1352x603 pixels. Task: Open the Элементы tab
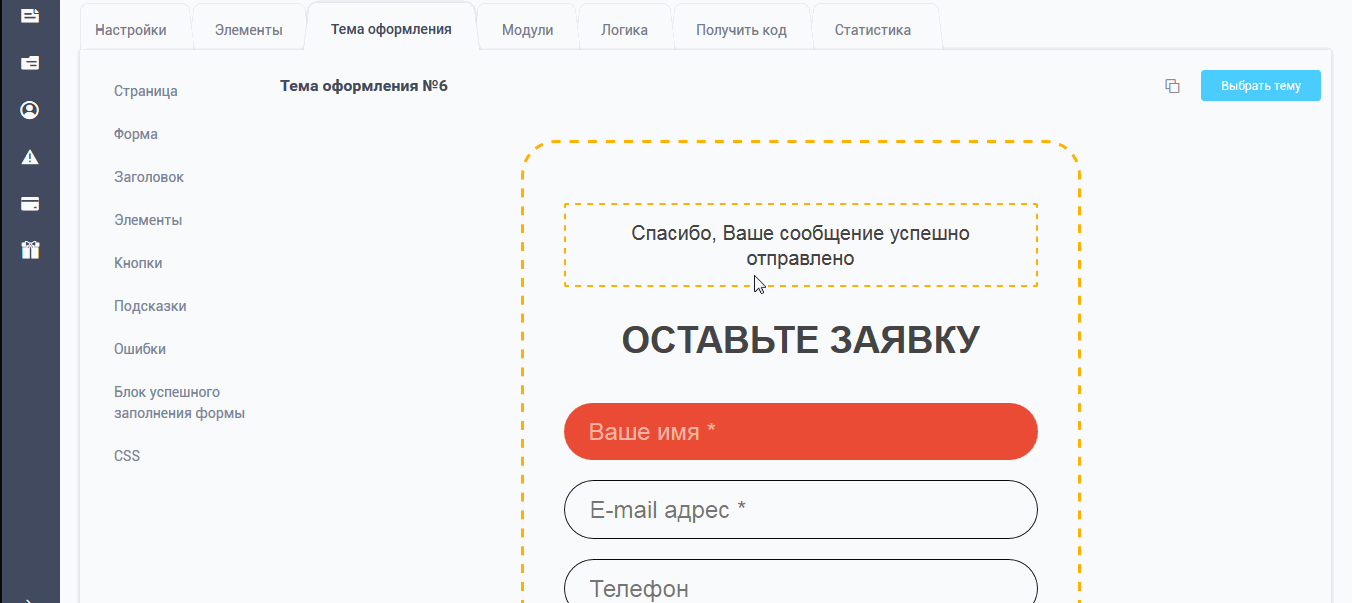point(248,30)
